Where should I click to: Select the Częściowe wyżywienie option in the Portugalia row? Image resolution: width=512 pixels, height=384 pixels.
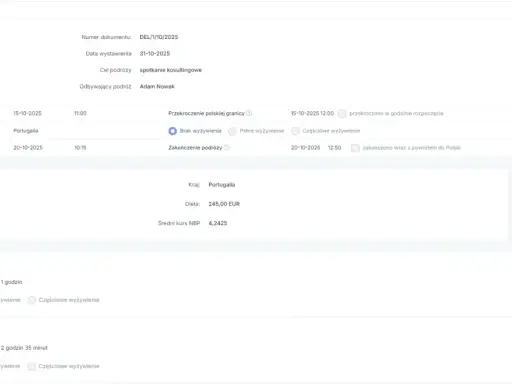click(295, 131)
